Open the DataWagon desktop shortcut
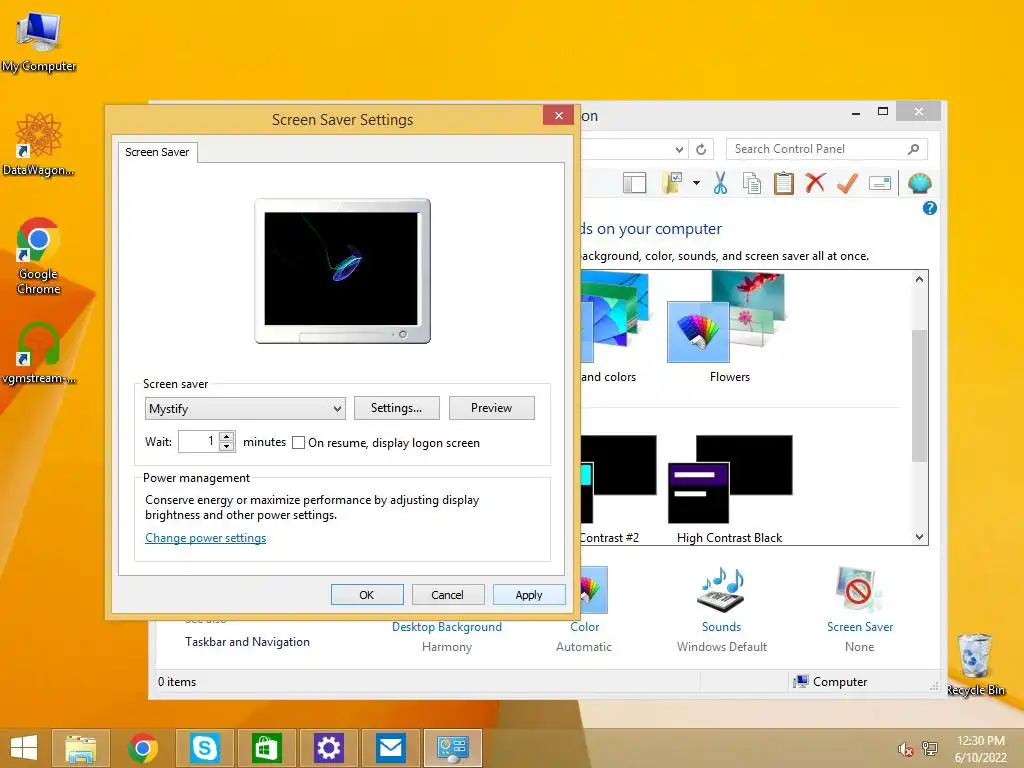The width and height of the screenshot is (1024, 768). 39,144
